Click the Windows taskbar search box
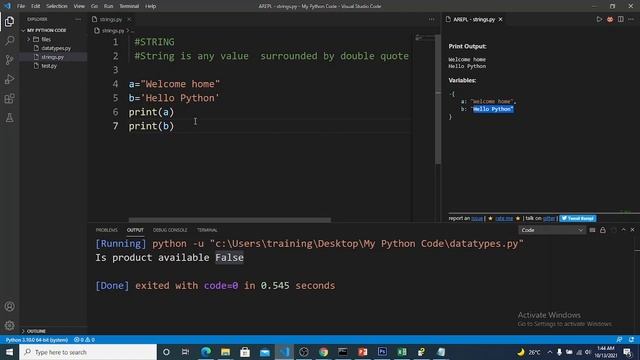The height and width of the screenshot is (360, 640). [x=88, y=352]
